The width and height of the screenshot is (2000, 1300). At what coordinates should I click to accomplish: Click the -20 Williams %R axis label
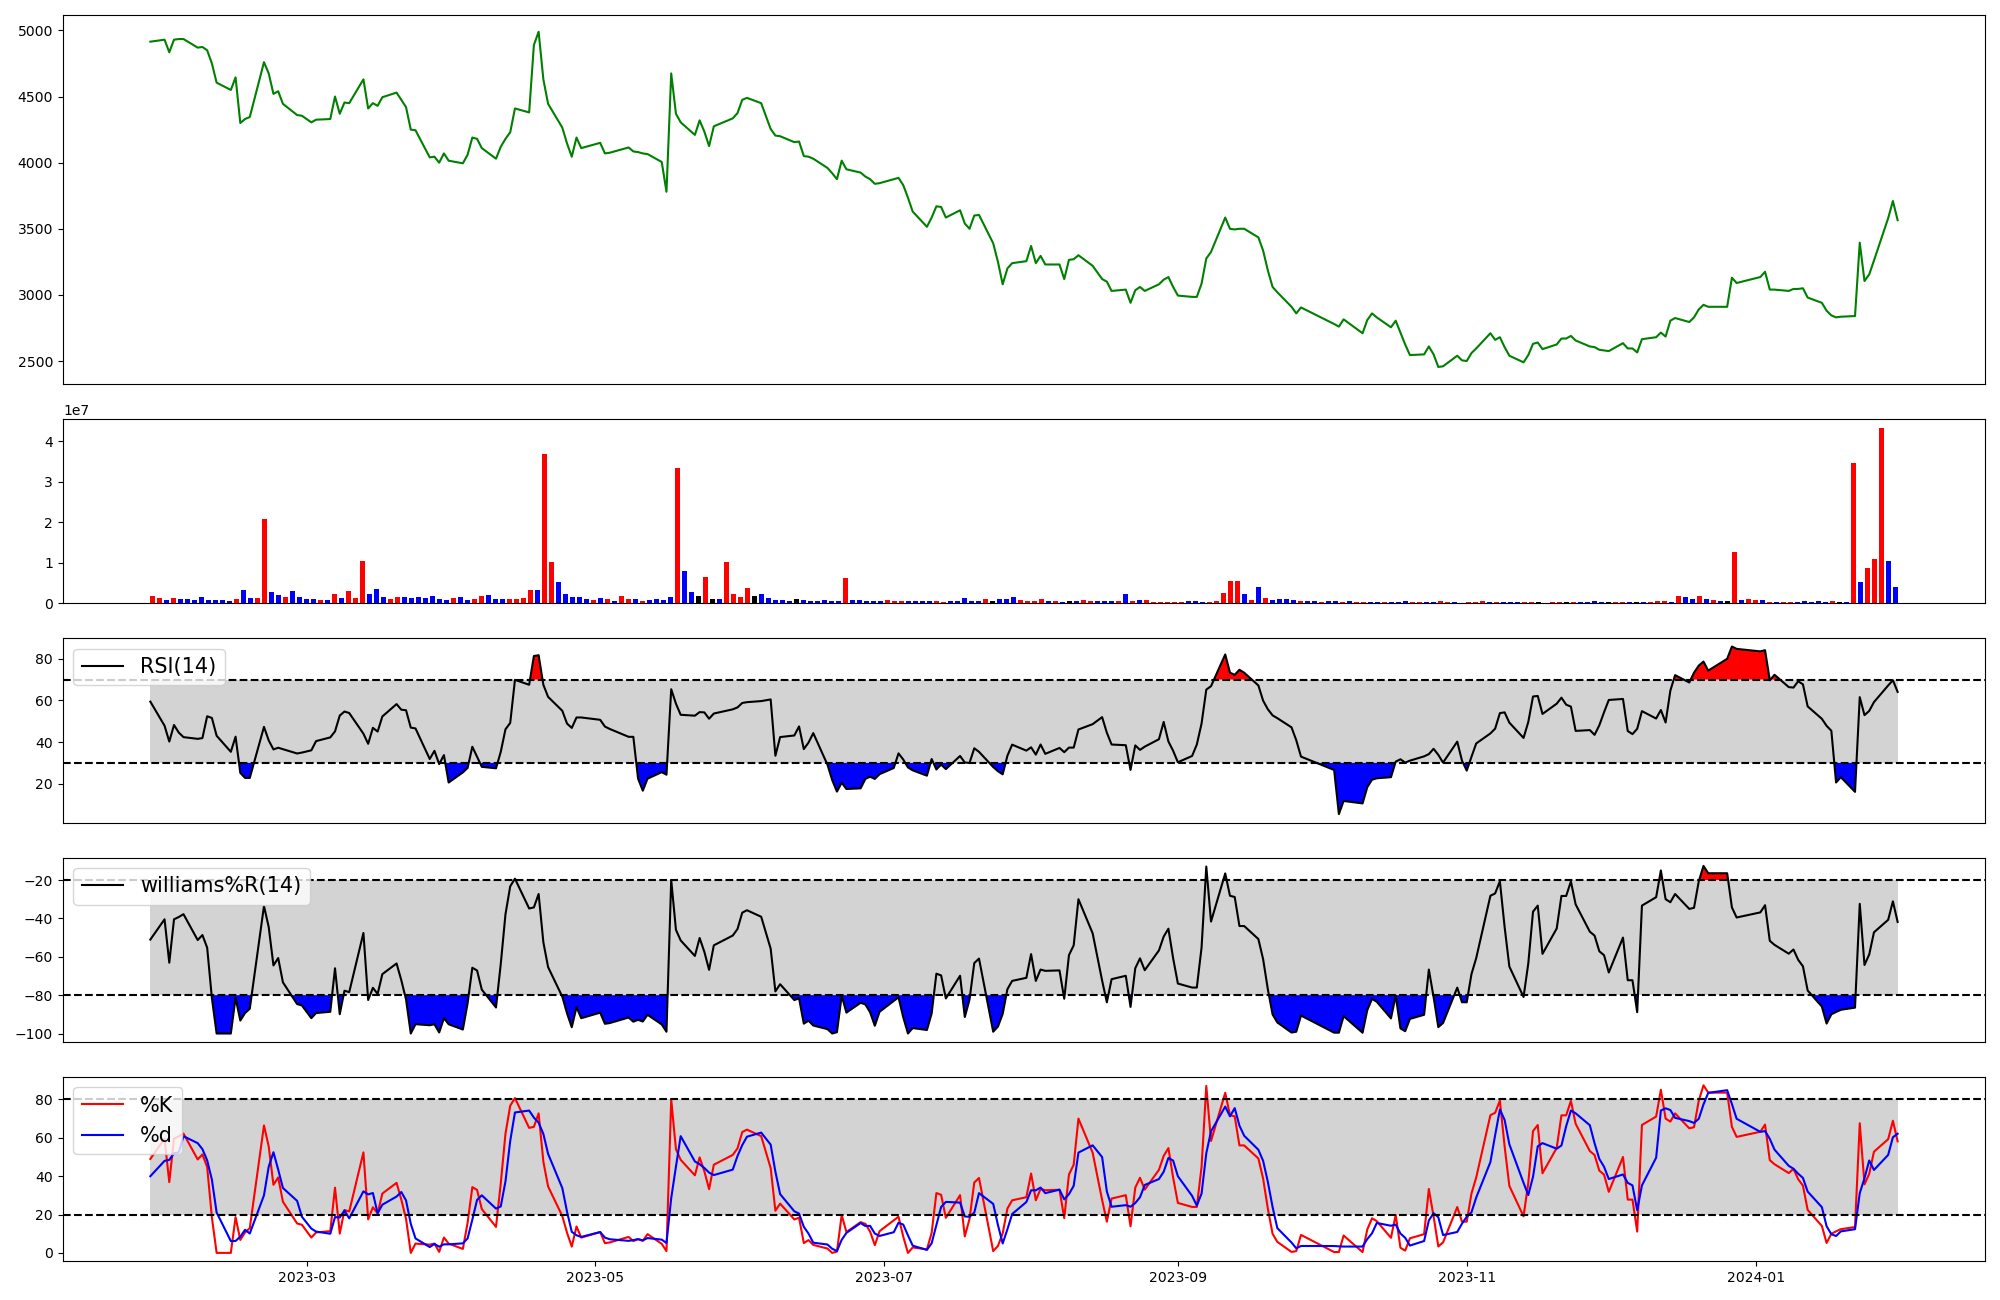[37, 880]
